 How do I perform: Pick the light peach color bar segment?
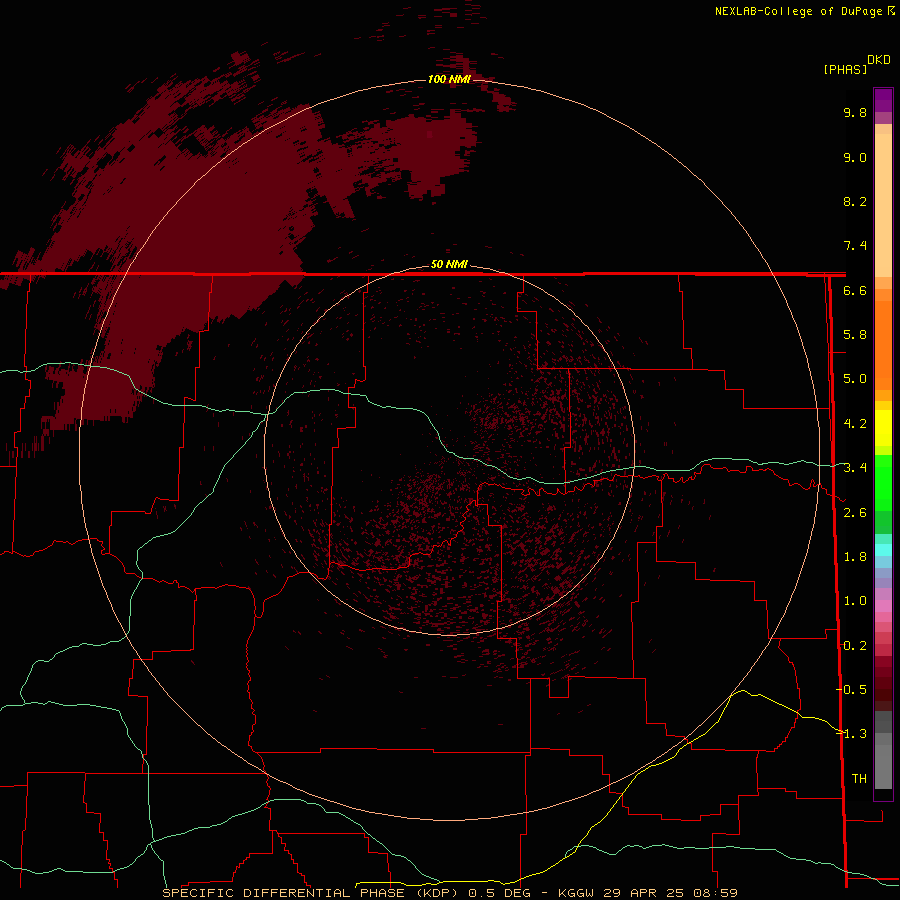click(x=883, y=205)
